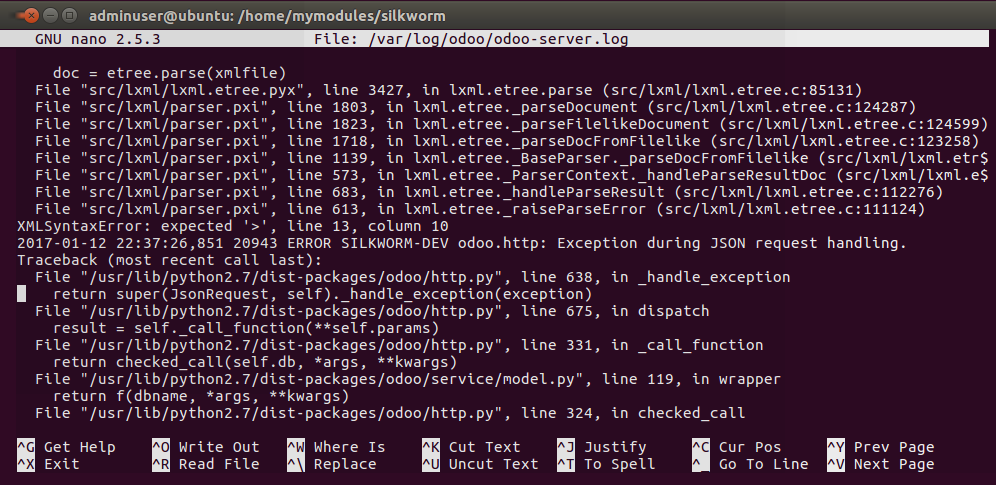Minimize the terminal window
996x485 pixels.
(x=50, y=15)
